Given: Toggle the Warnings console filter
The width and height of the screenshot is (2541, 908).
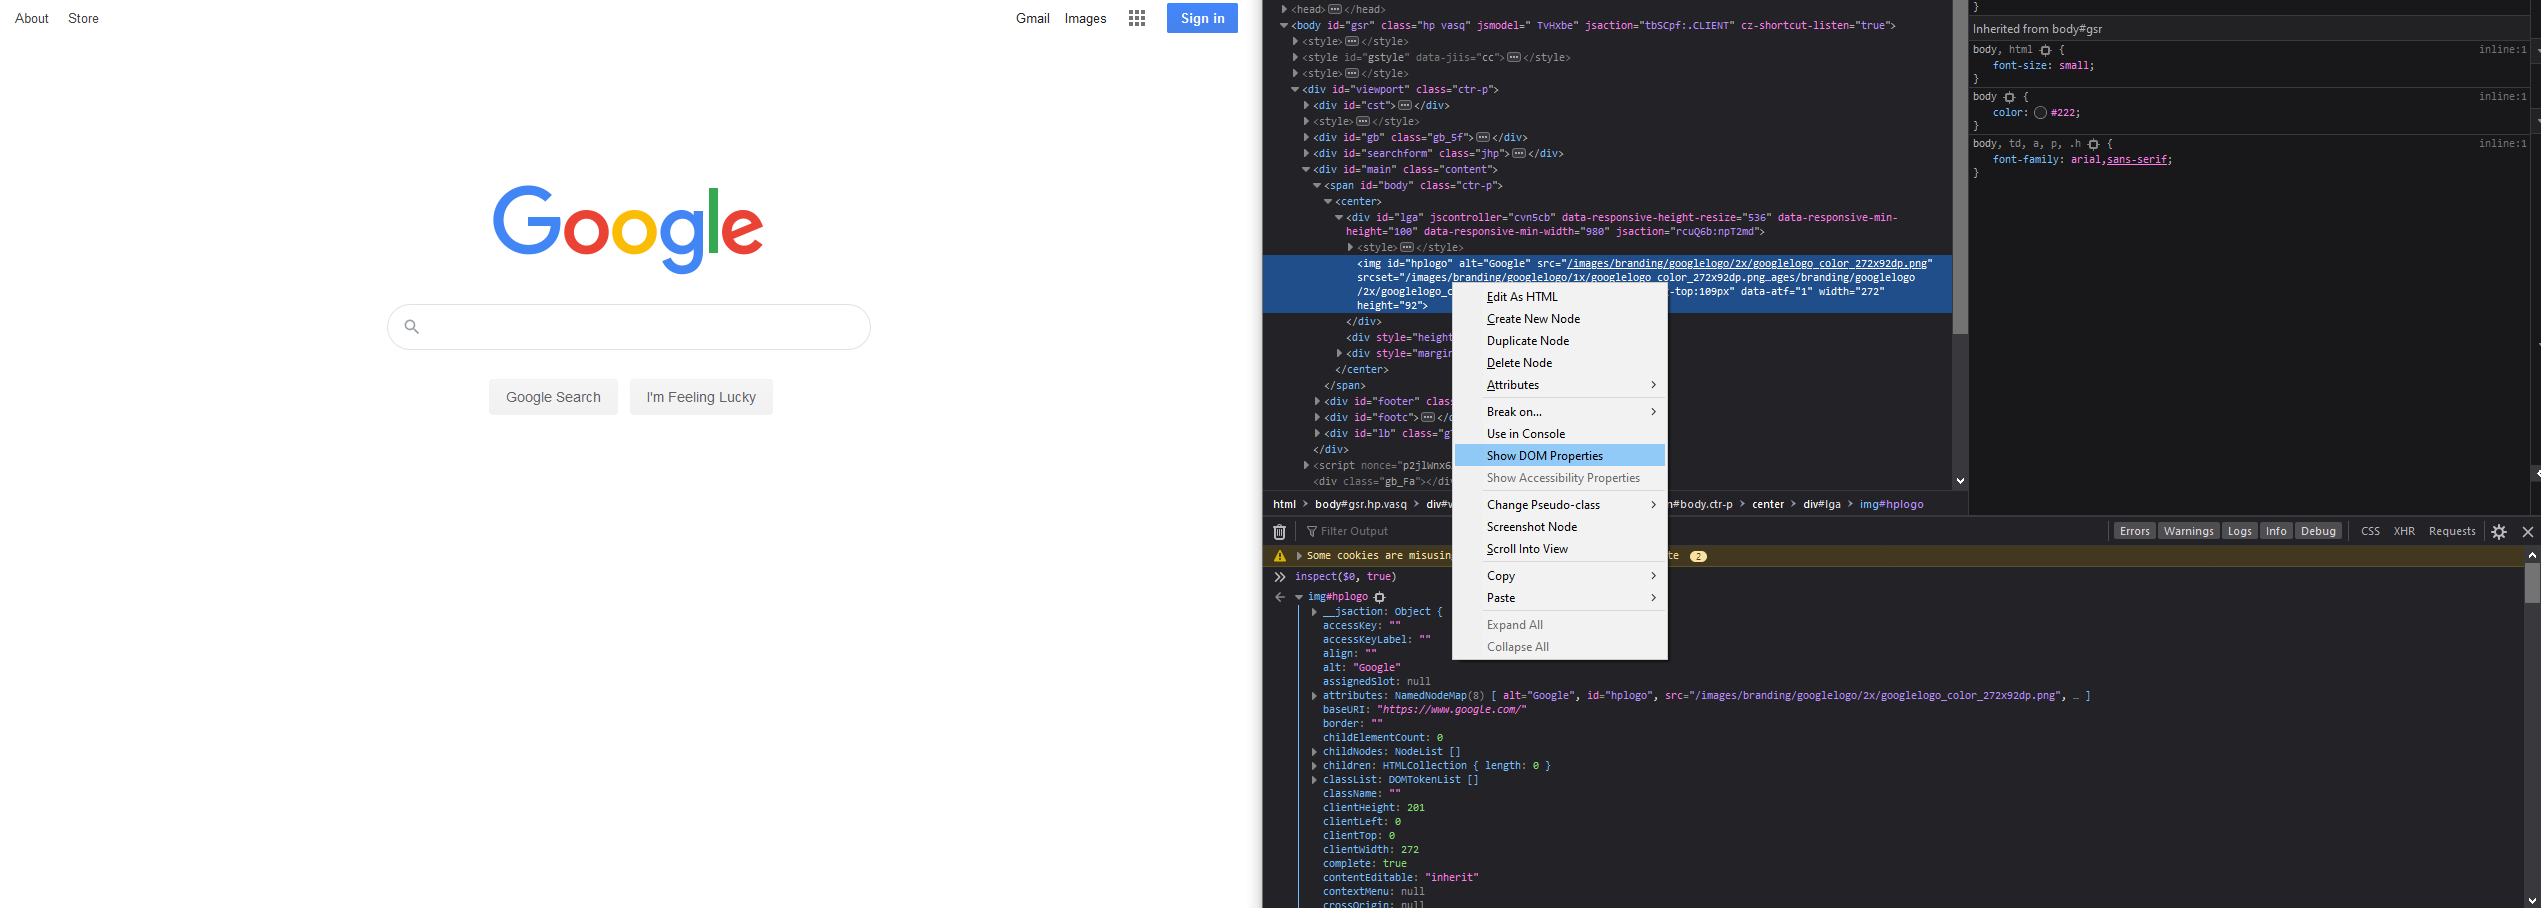Looking at the screenshot, I should pos(2188,531).
